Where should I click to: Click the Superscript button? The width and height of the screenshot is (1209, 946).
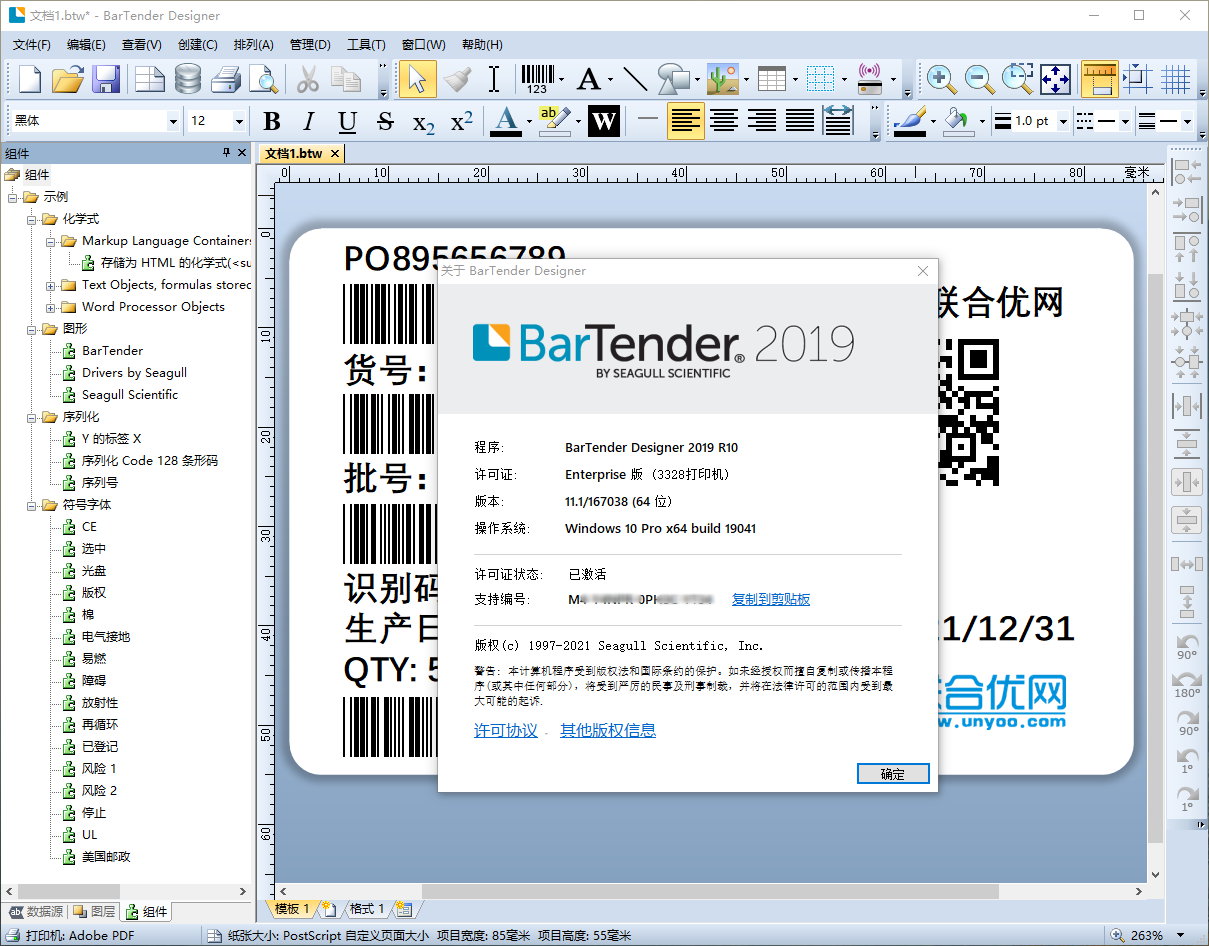pyautogui.click(x=462, y=122)
